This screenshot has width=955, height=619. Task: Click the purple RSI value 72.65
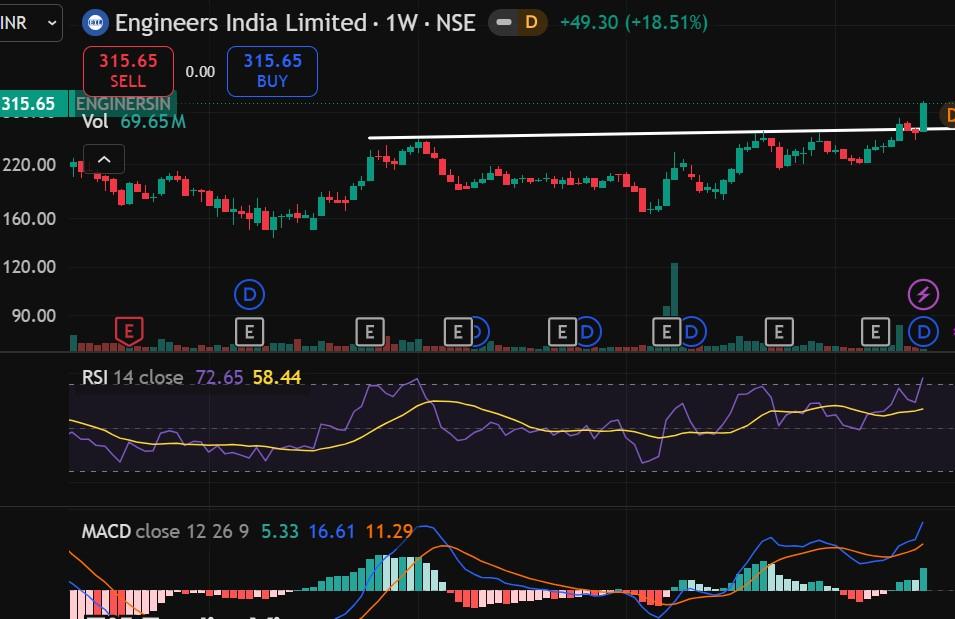(219, 378)
